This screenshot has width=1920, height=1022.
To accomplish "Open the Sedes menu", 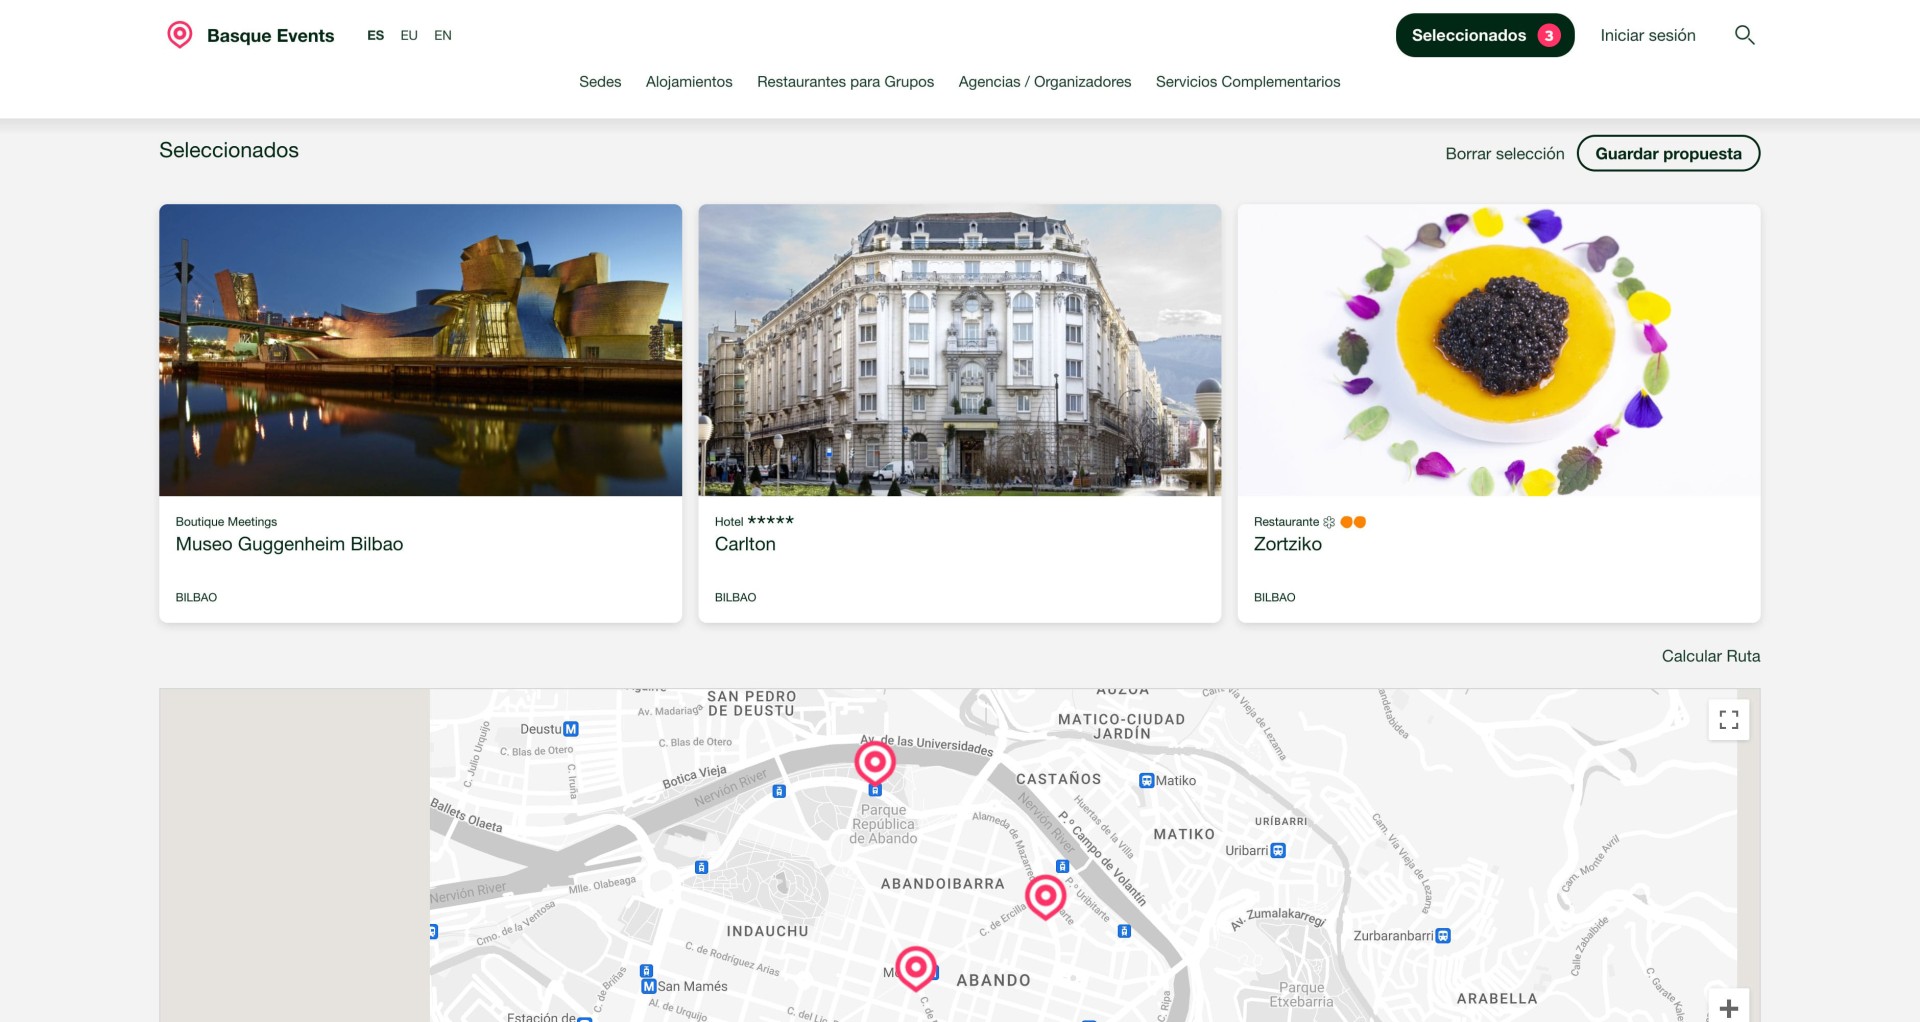I will pyautogui.click(x=600, y=82).
